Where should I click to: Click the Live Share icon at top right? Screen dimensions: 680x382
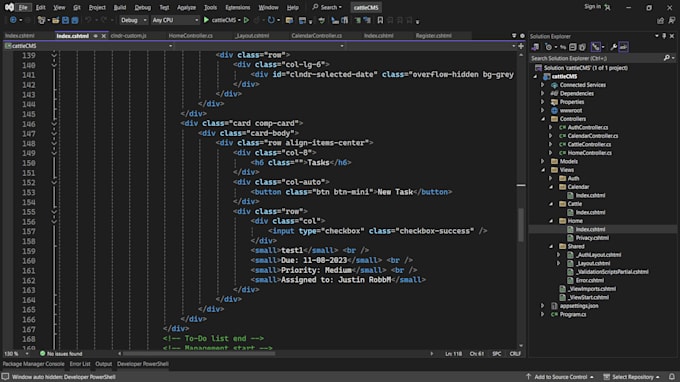pyautogui.click(x=660, y=20)
